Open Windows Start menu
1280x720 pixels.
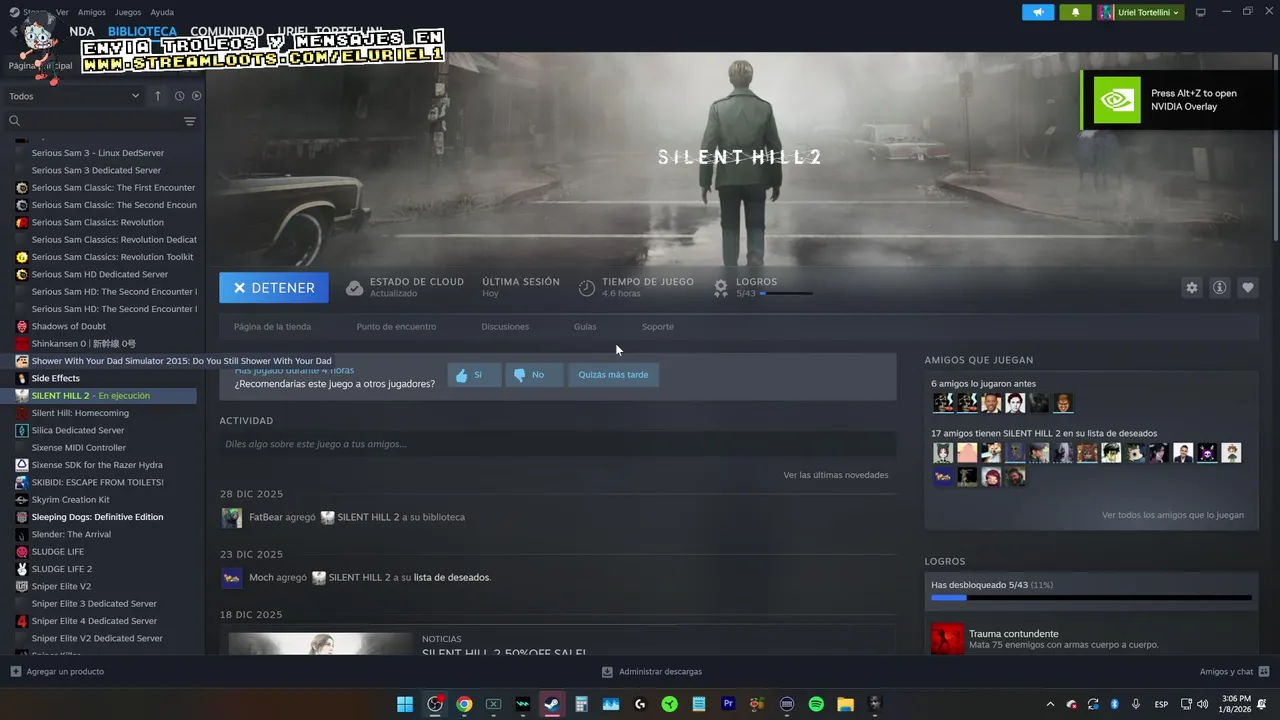tap(405, 704)
